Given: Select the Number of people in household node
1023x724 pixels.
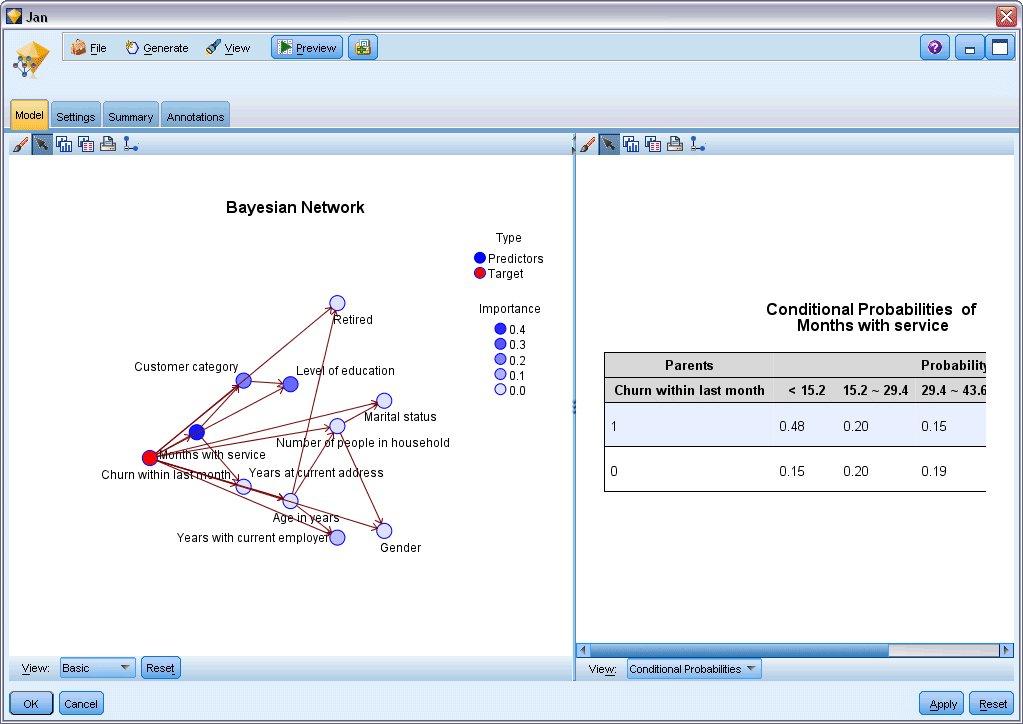Looking at the screenshot, I should tap(337, 426).
